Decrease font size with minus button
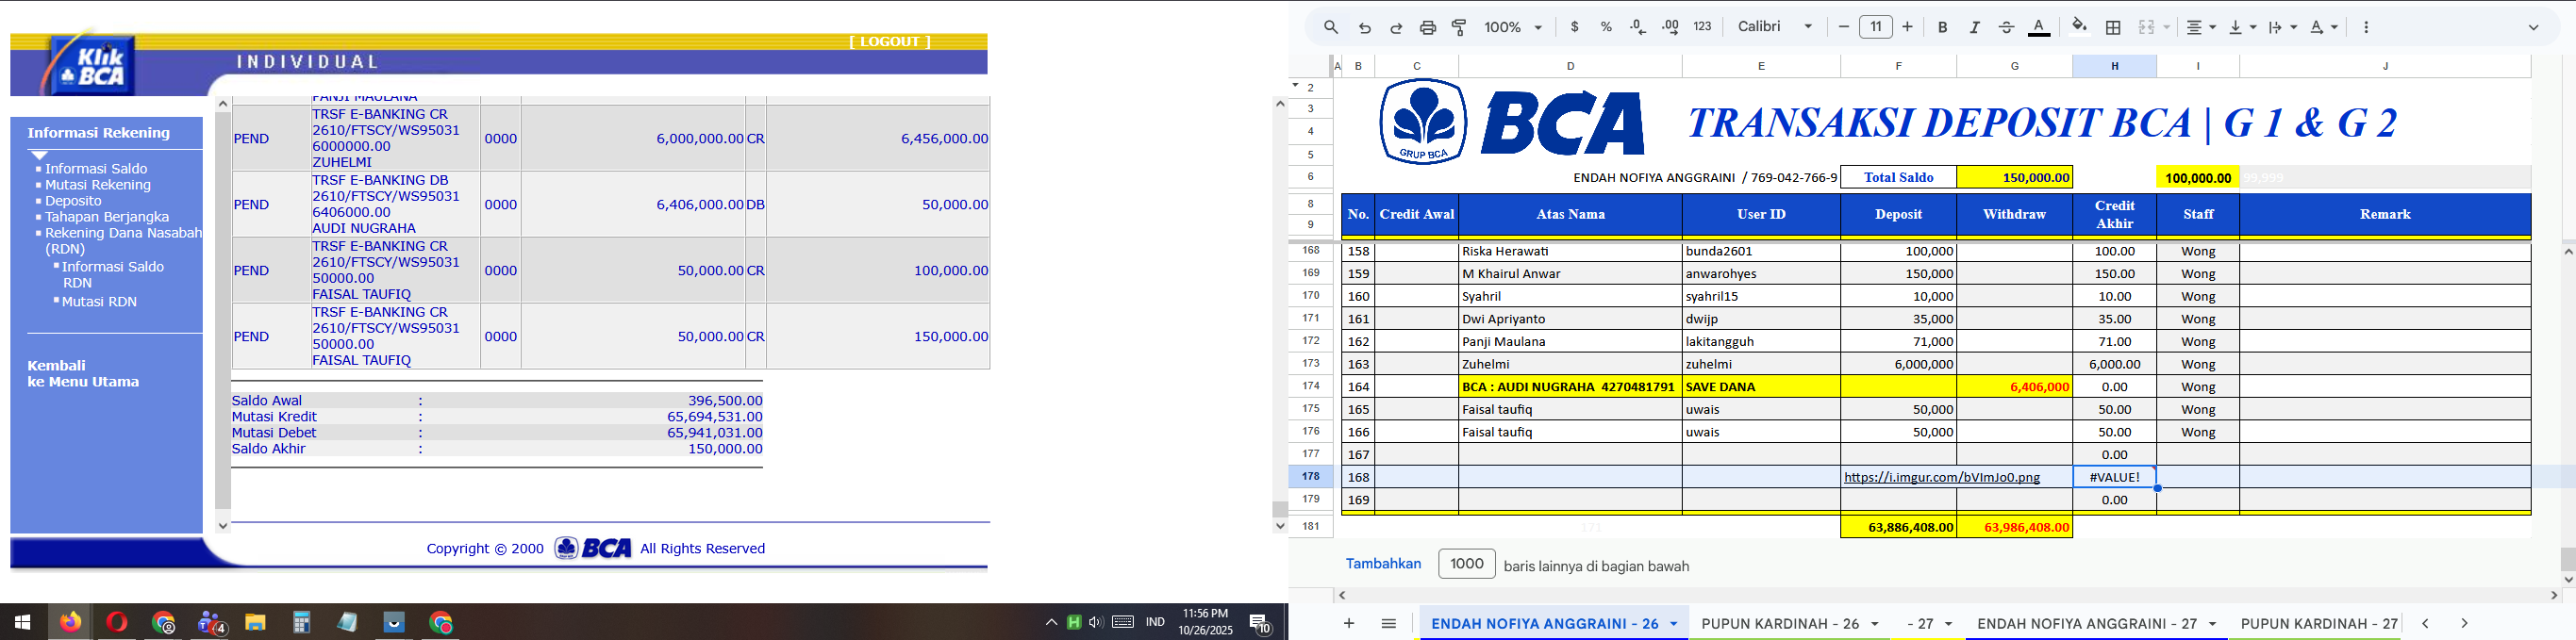Screen dimensions: 2576x640 (x=1844, y=27)
